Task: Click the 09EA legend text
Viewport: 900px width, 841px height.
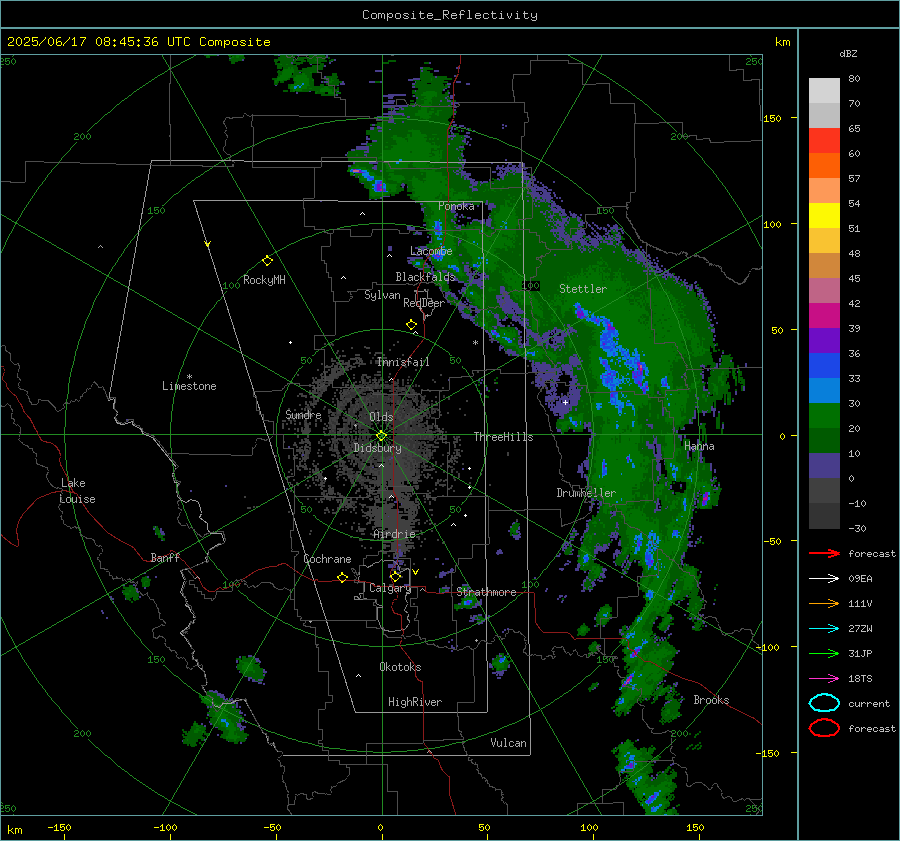Action: pos(860,579)
